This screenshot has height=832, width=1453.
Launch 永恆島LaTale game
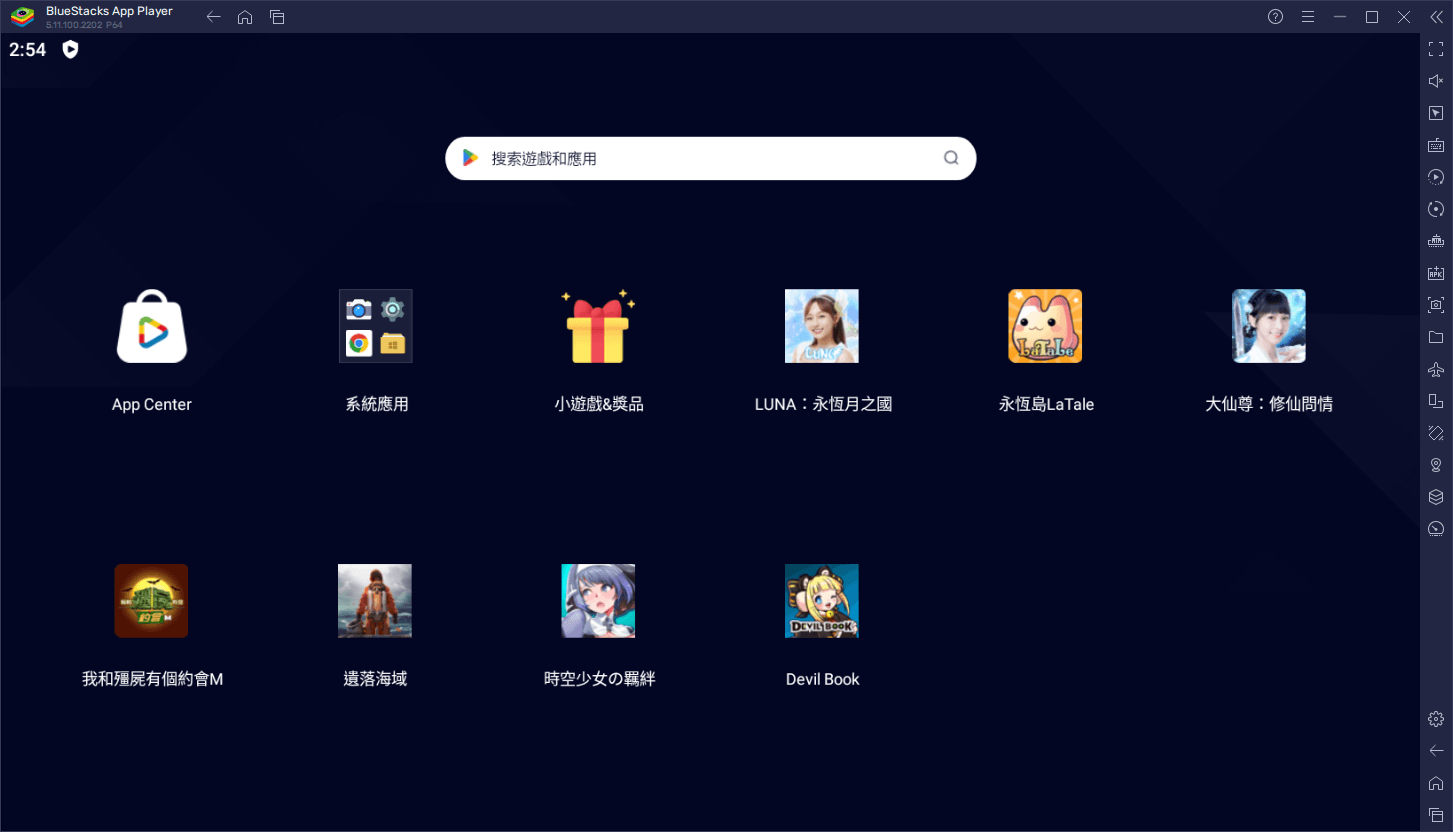(1045, 326)
